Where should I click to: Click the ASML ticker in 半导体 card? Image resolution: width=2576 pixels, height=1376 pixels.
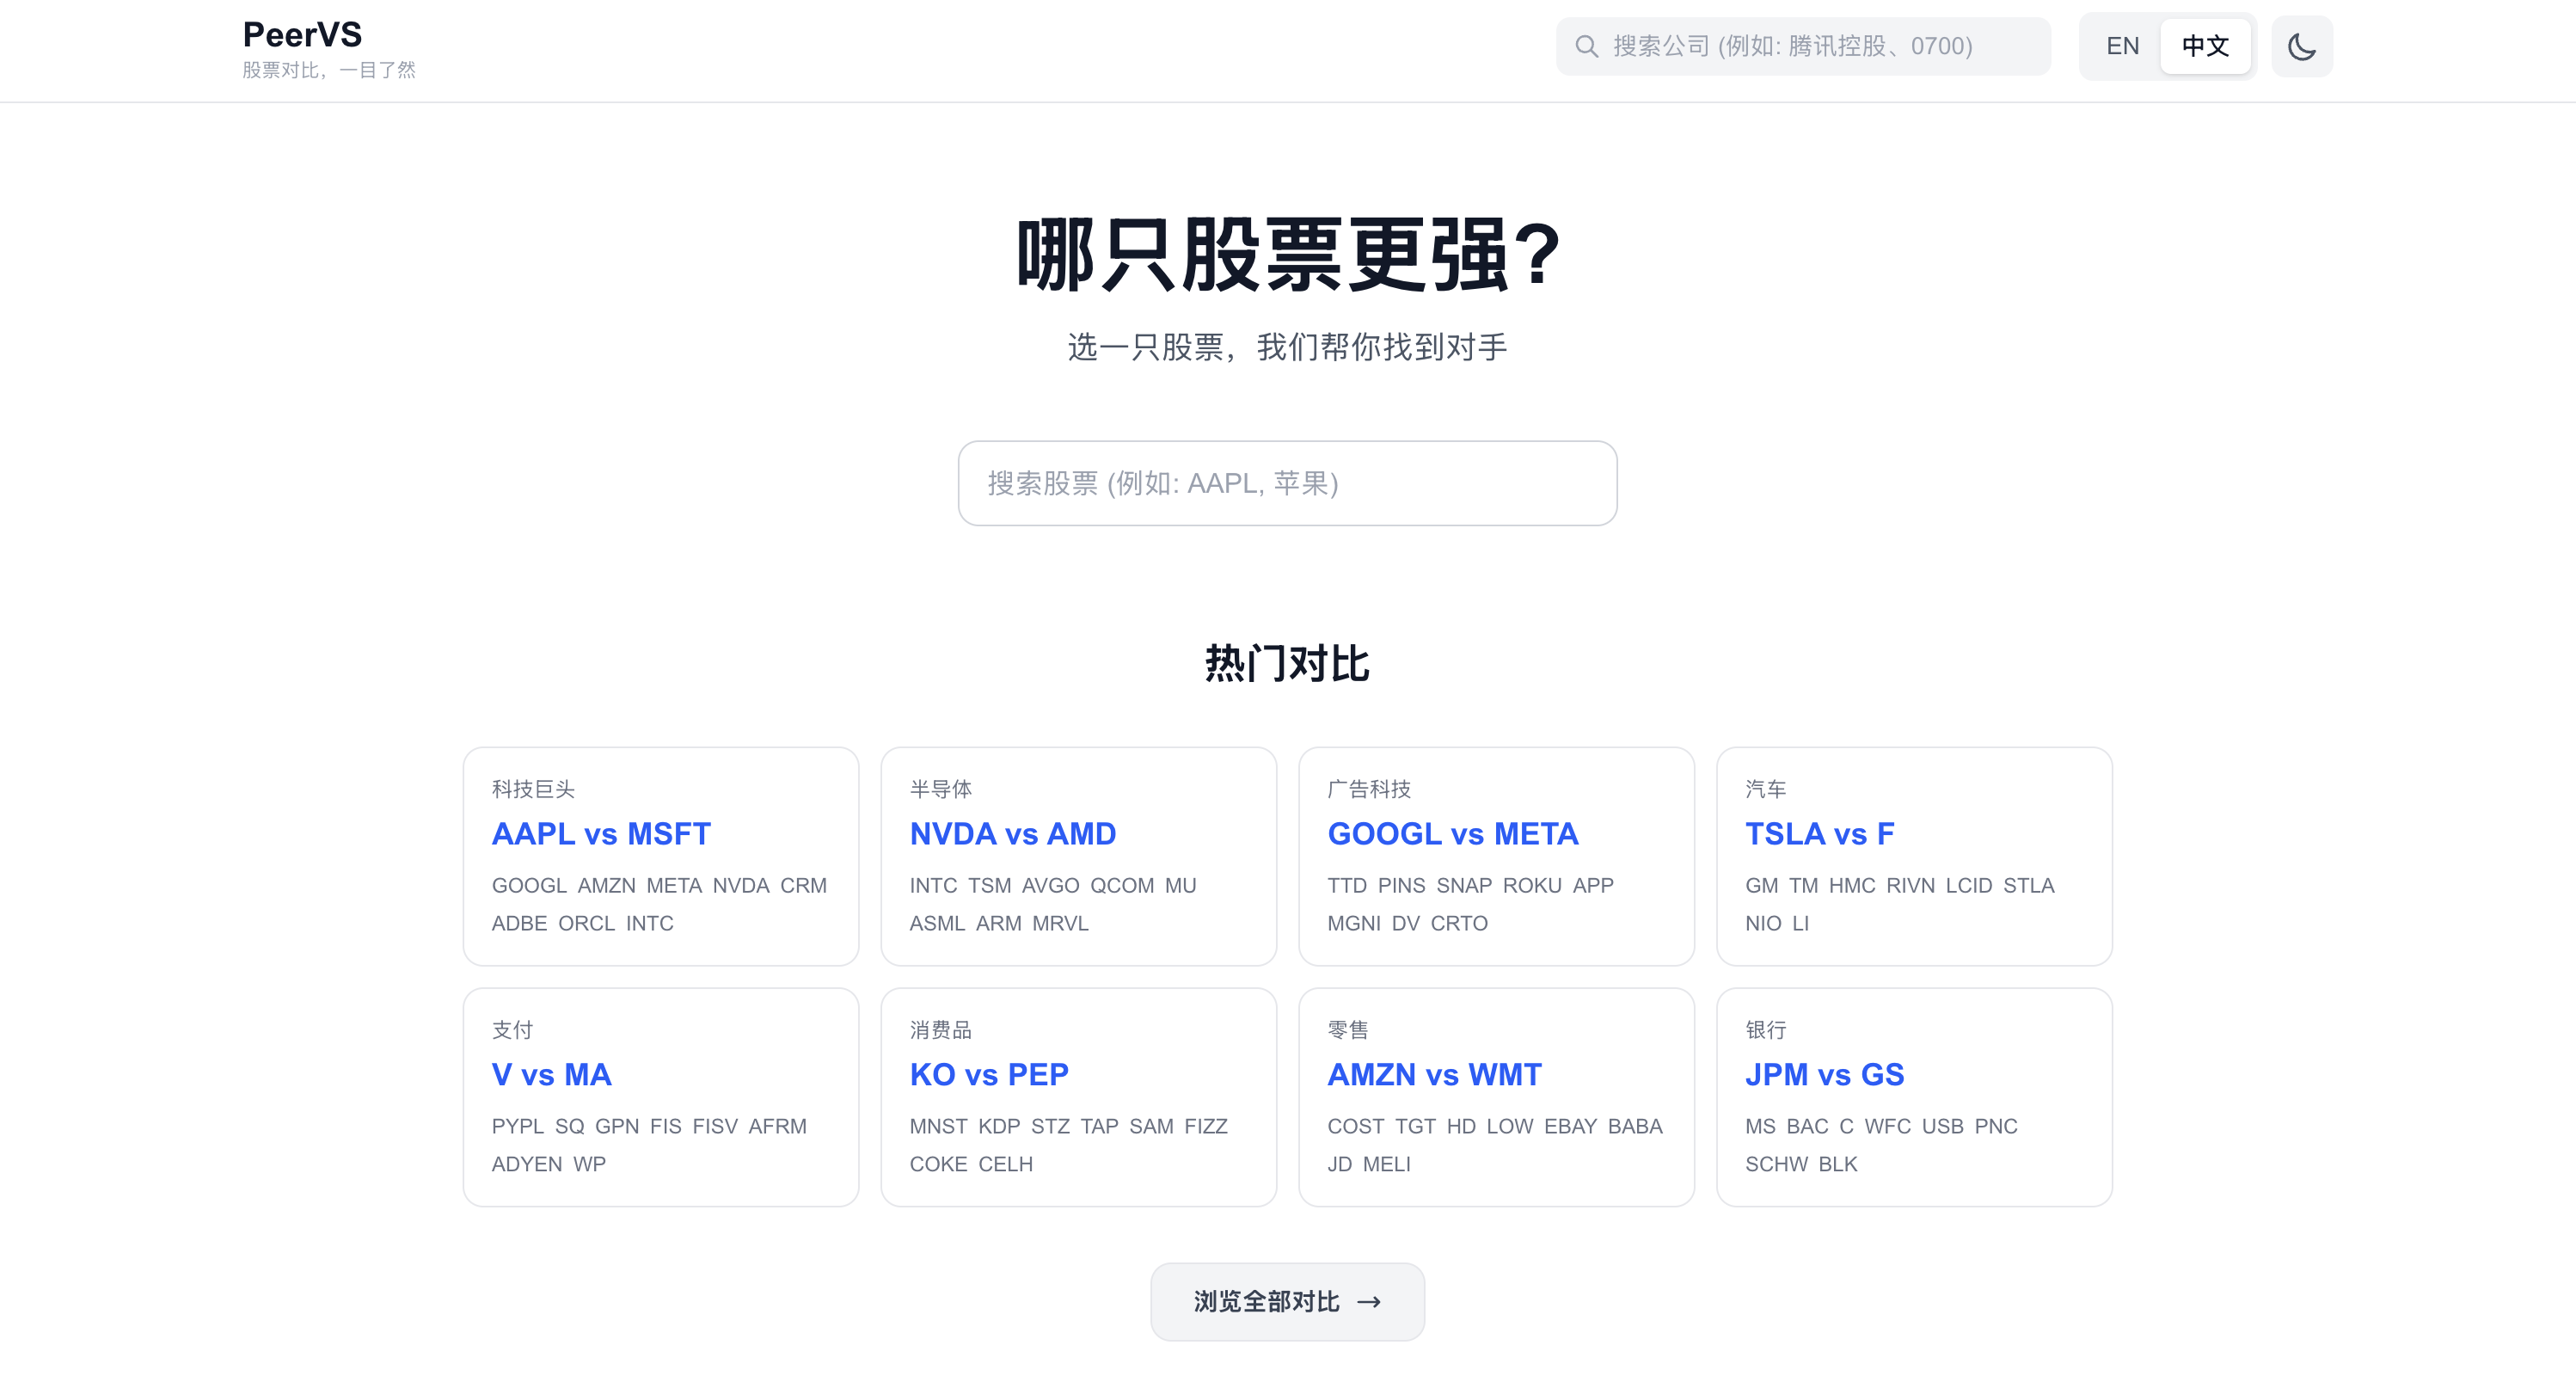click(936, 923)
